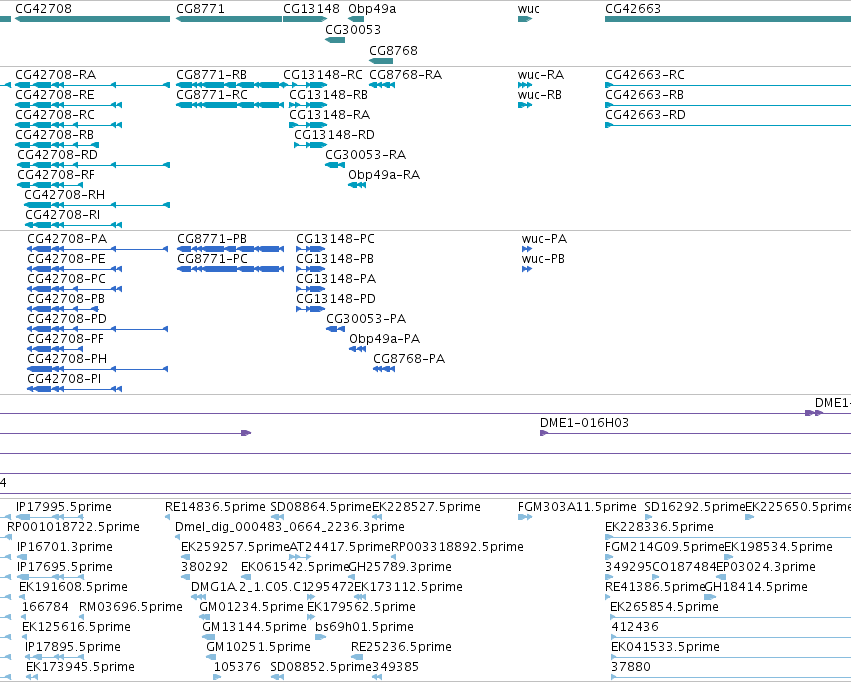Image resolution: width=851 pixels, height=682 pixels.
Task: Select EST EK041533.5prime
Action: click(665, 647)
